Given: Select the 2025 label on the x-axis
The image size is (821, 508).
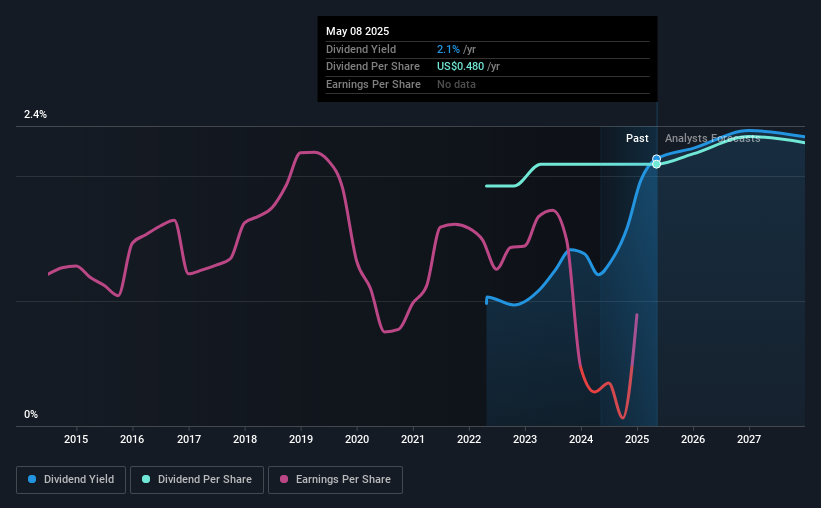Looking at the screenshot, I should click(x=637, y=439).
